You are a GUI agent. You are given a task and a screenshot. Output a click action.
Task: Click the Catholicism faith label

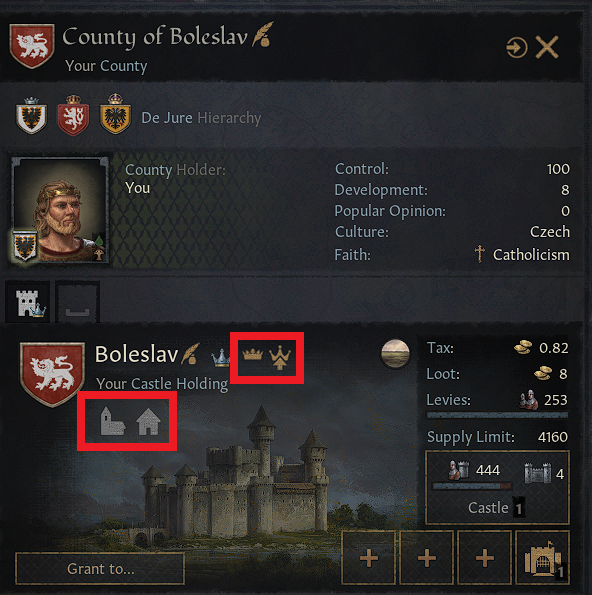coord(531,255)
